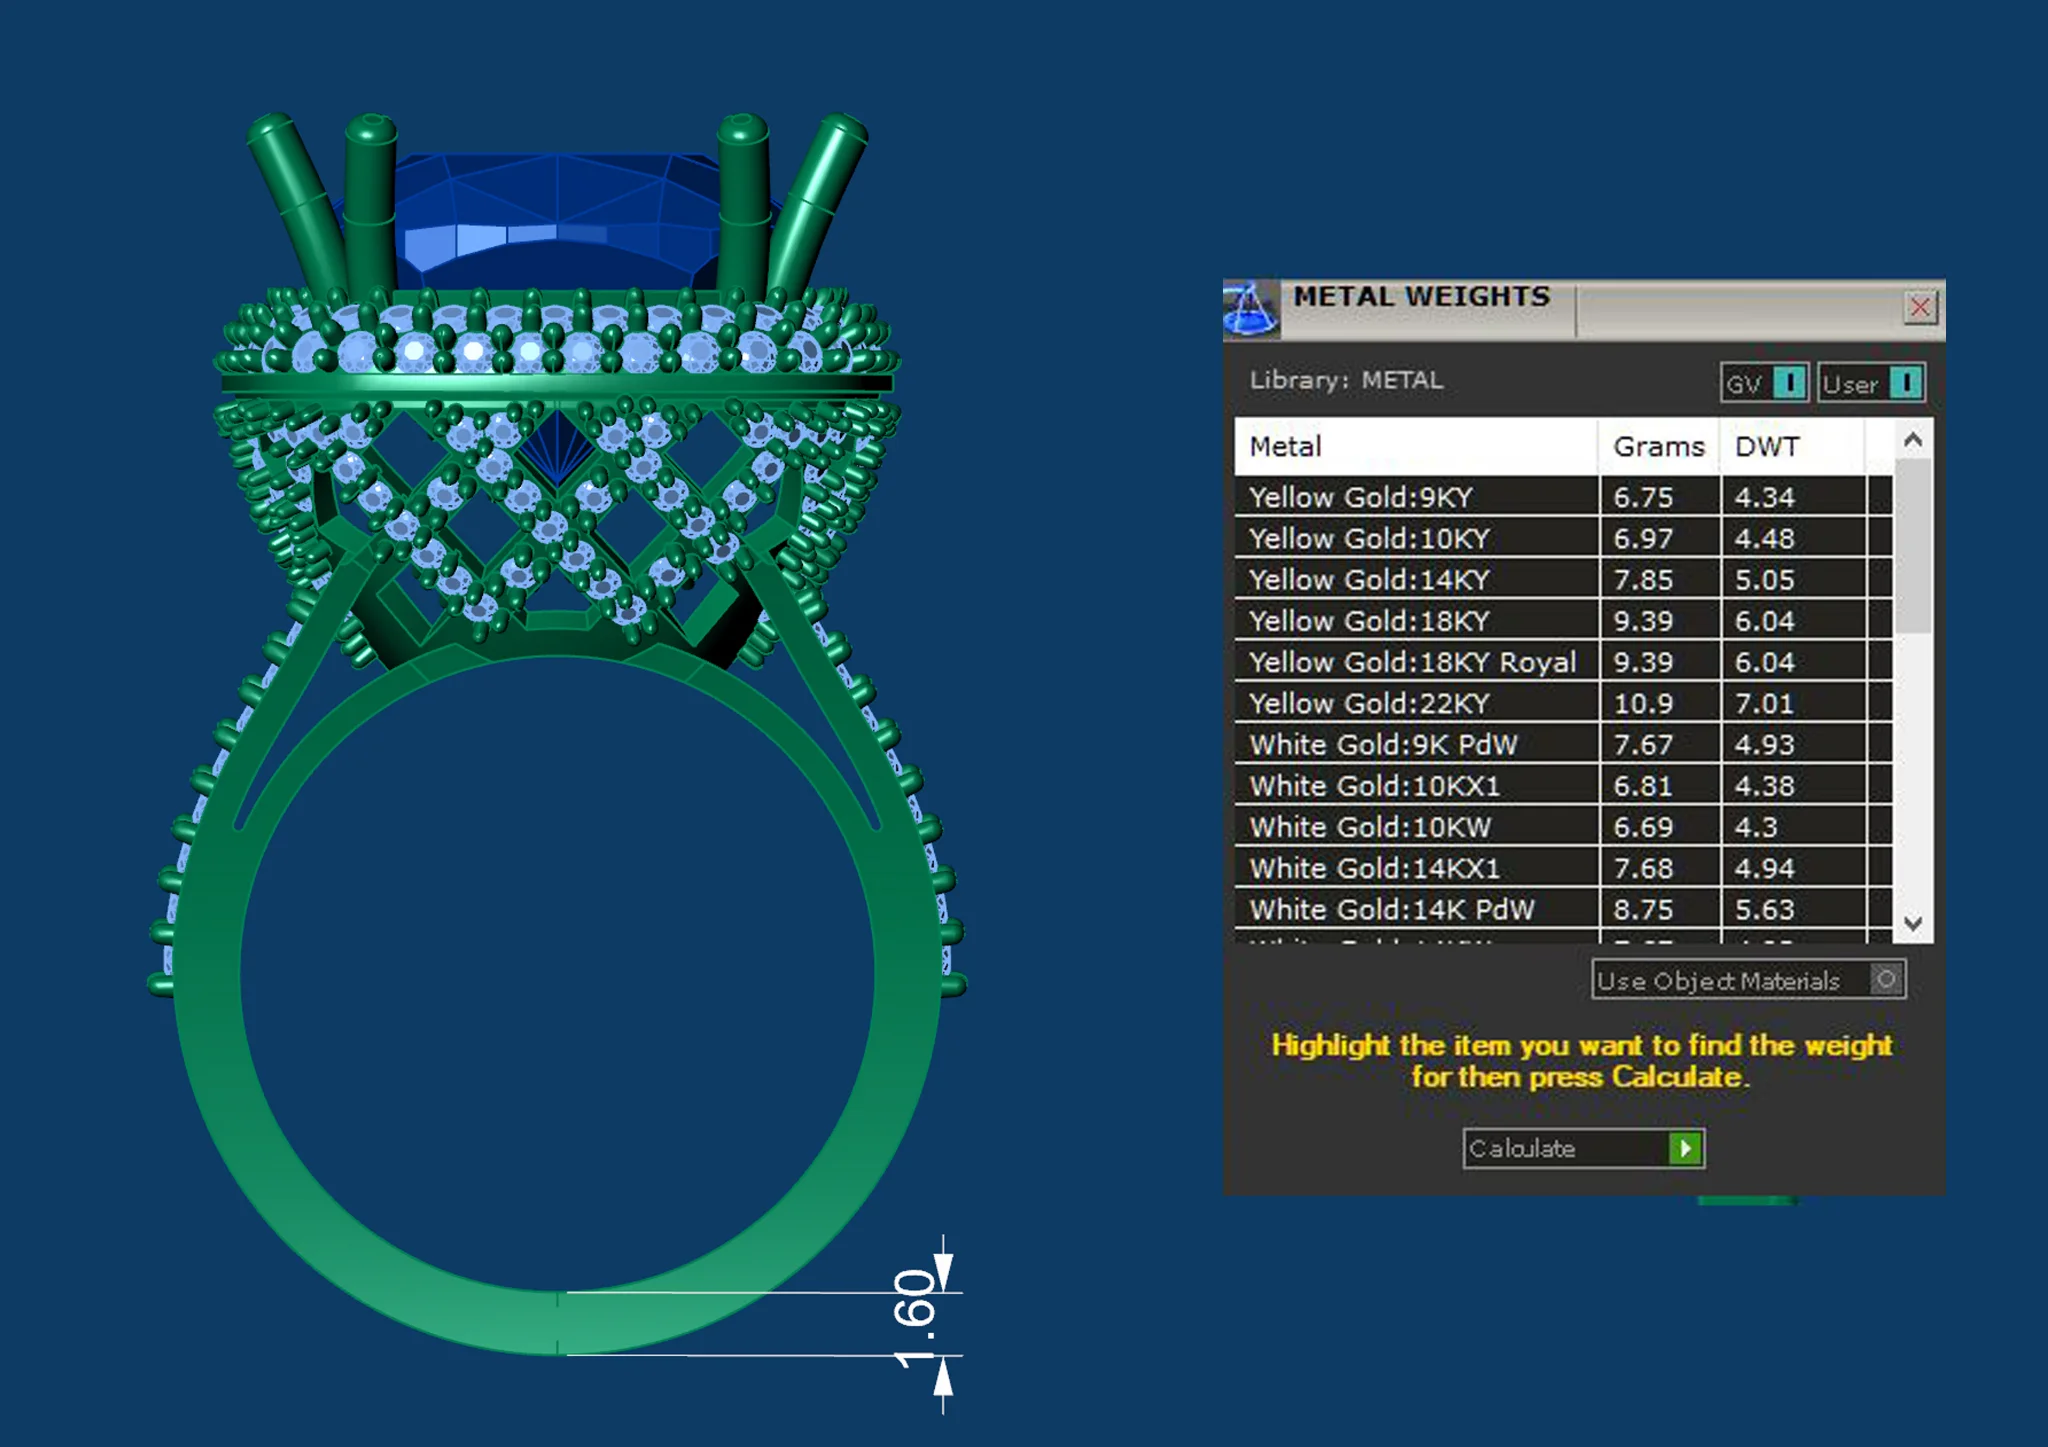2048x1447 pixels.
Task: Select the Yellow Gold:18KY Royal row
Action: pyautogui.click(x=1563, y=662)
